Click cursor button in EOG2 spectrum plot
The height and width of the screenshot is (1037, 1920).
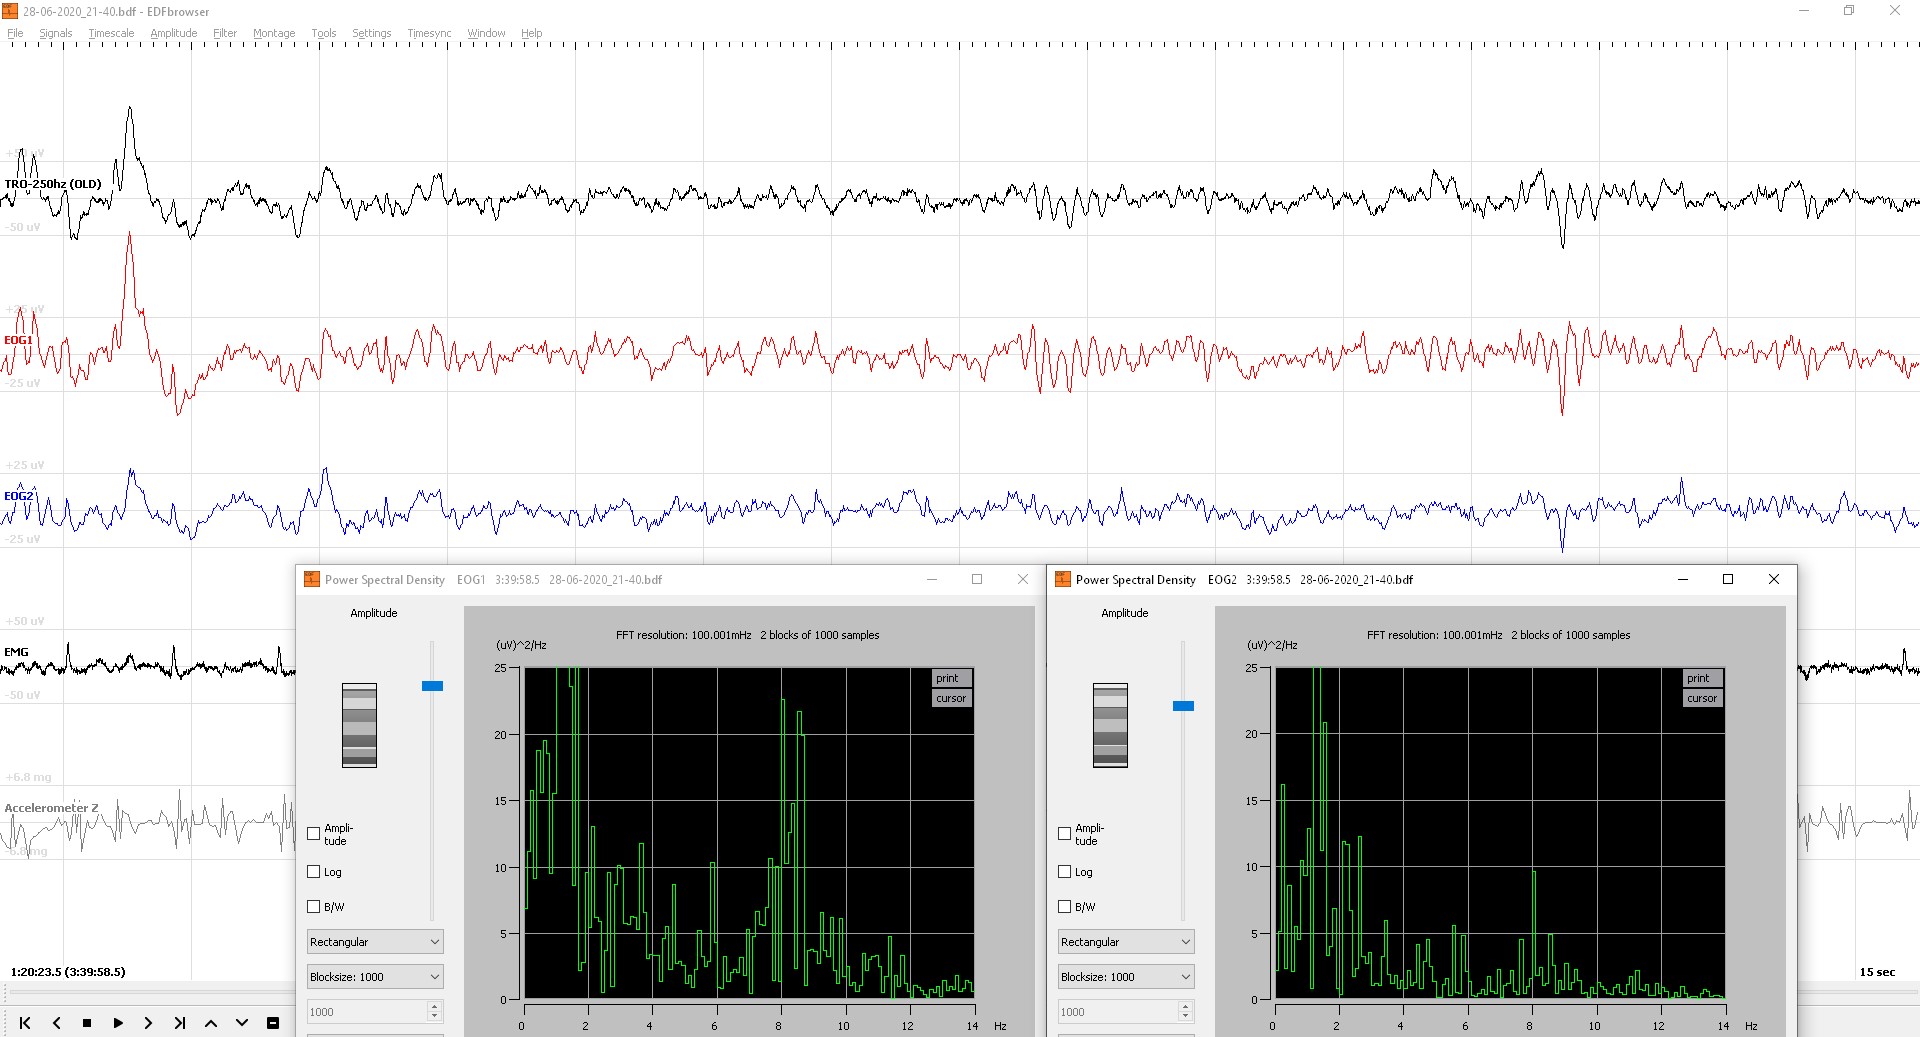coord(1702,698)
